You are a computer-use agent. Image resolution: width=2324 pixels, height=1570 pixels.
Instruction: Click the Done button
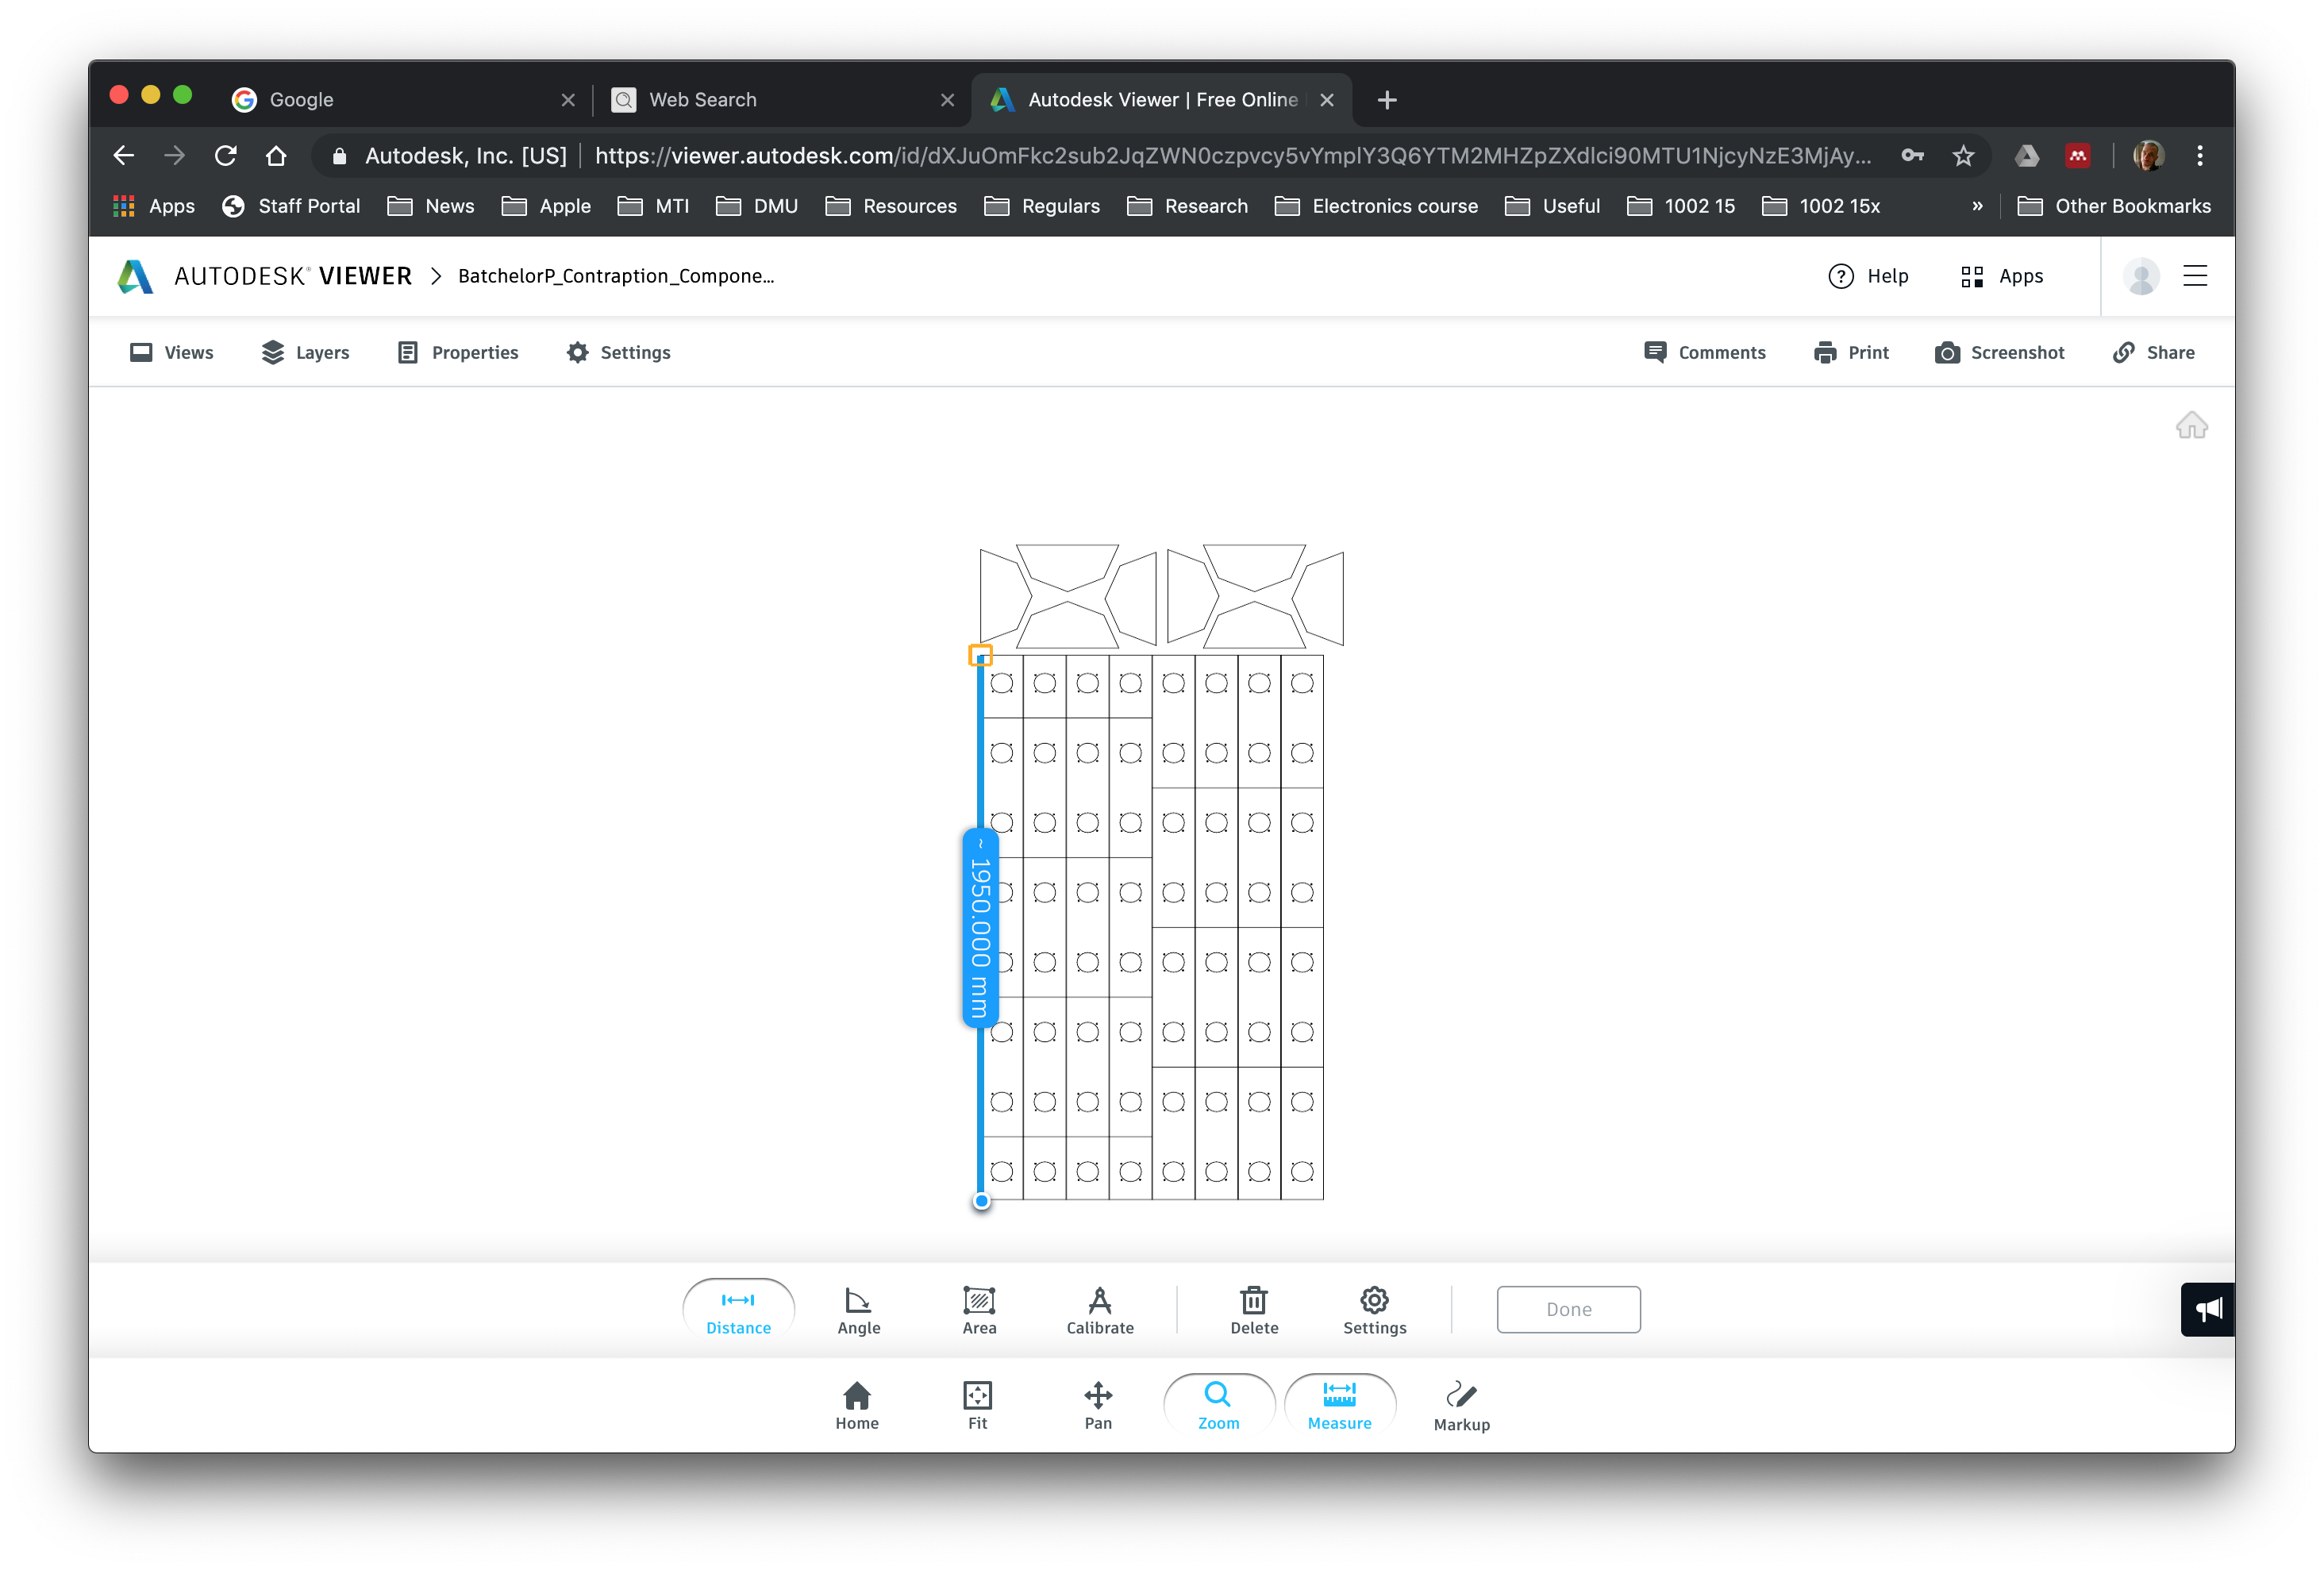pyautogui.click(x=1568, y=1309)
